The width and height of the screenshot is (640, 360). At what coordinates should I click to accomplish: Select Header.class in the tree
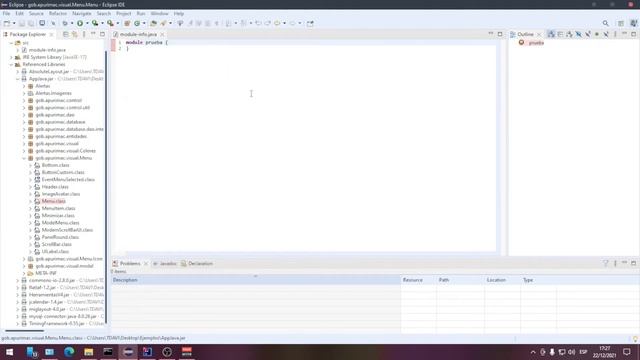click(x=55, y=187)
